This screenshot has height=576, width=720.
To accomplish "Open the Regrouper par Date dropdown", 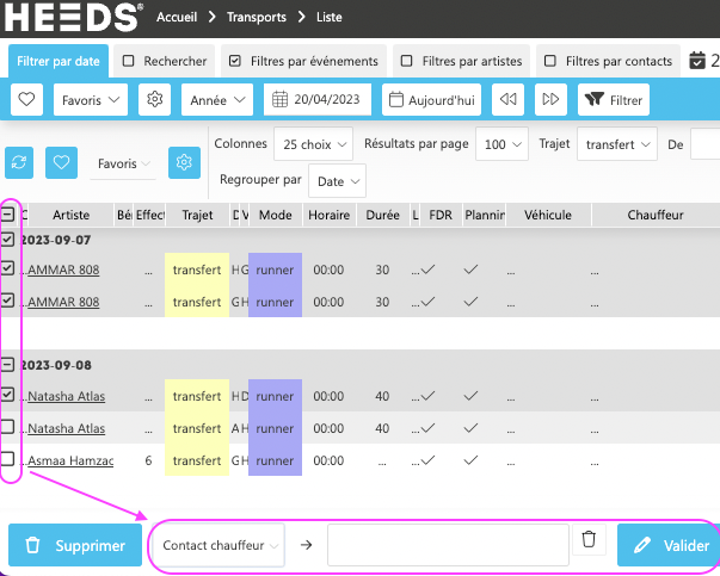I will click(338, 181).
